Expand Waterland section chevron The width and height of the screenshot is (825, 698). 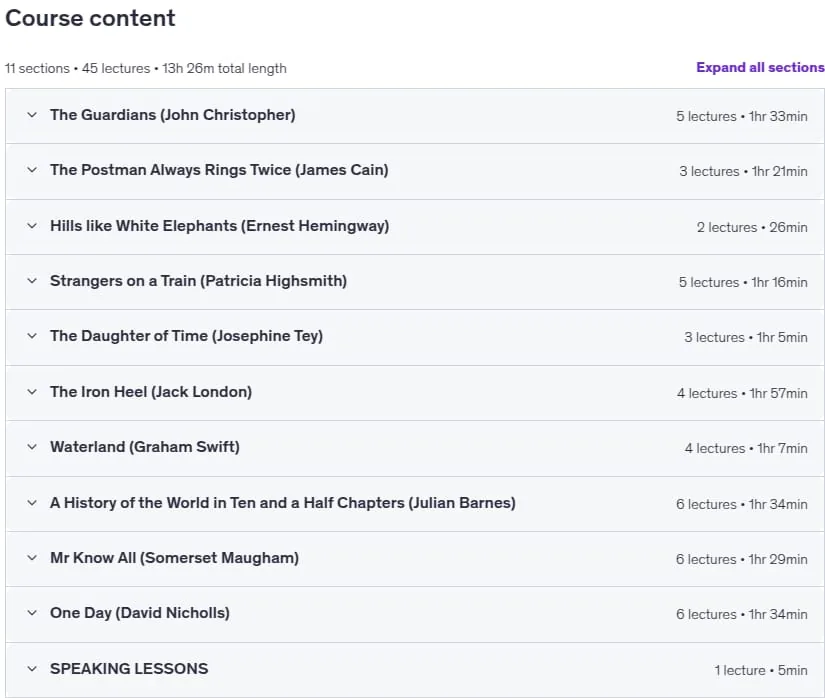[32, 447]
